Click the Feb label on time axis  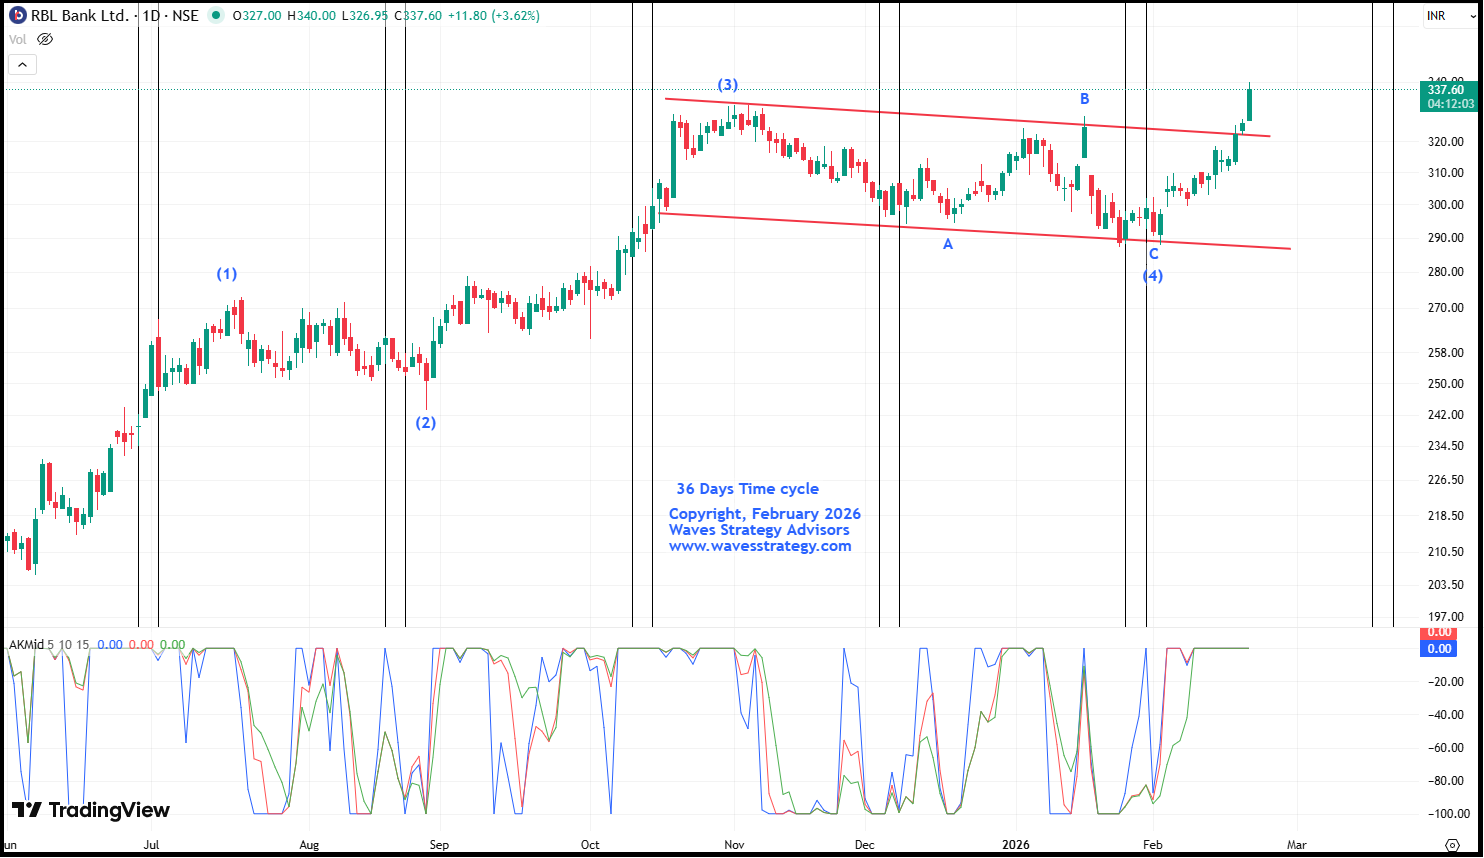[x=1153, y=845]
